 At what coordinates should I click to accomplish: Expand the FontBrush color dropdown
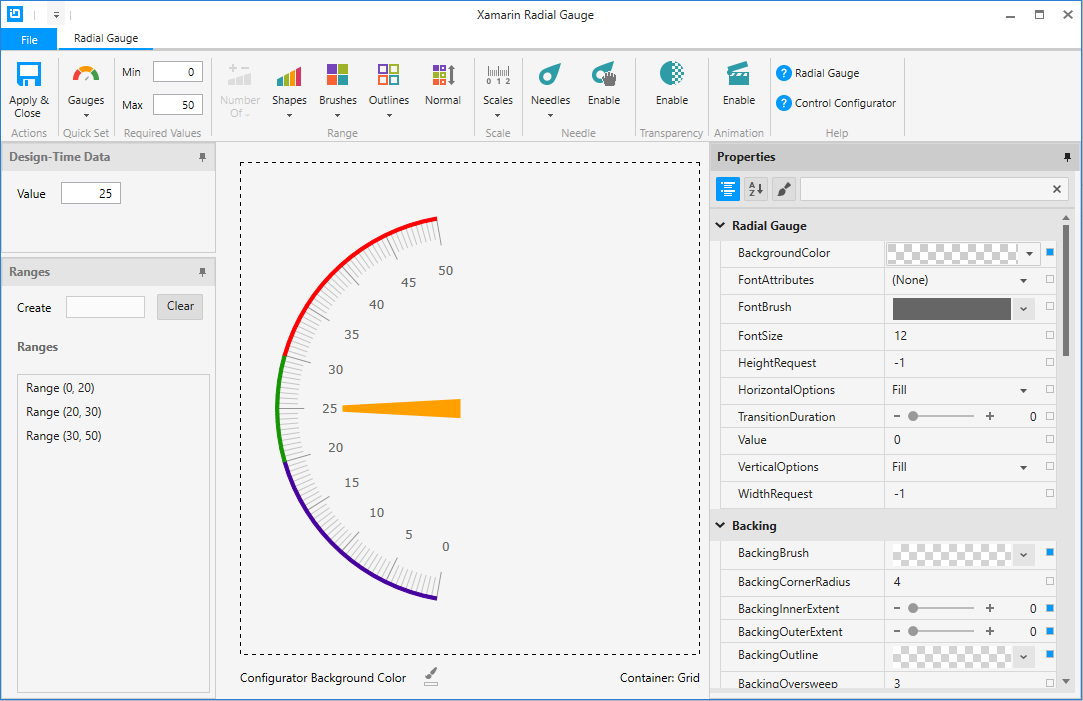(1024, 309)
